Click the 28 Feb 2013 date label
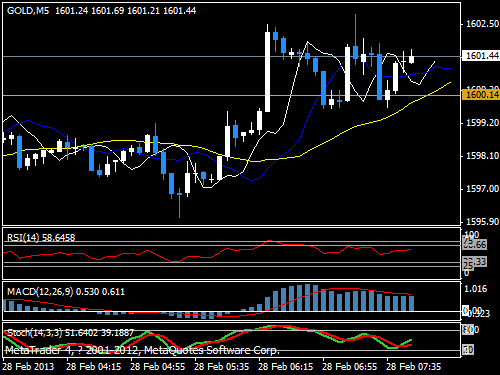Image resolution: width=500 pixels, height=375 pixels. tap(28, 367)
